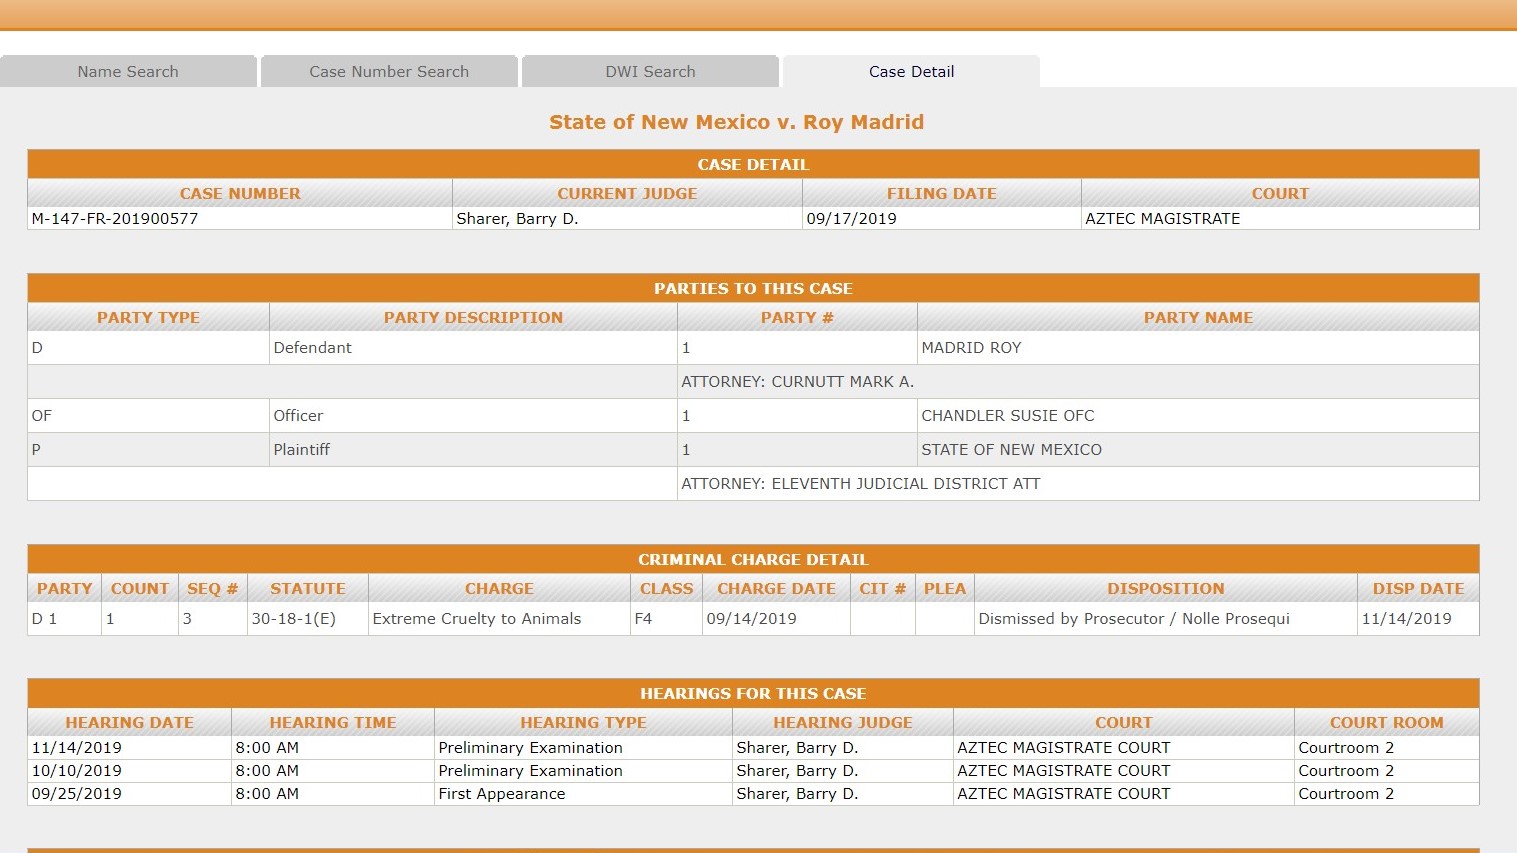This screenshot has height=853, width=1517.
Task: Click Courtroom 2 in the 09/25/2019 row
Action: (x=1346, y=794)
